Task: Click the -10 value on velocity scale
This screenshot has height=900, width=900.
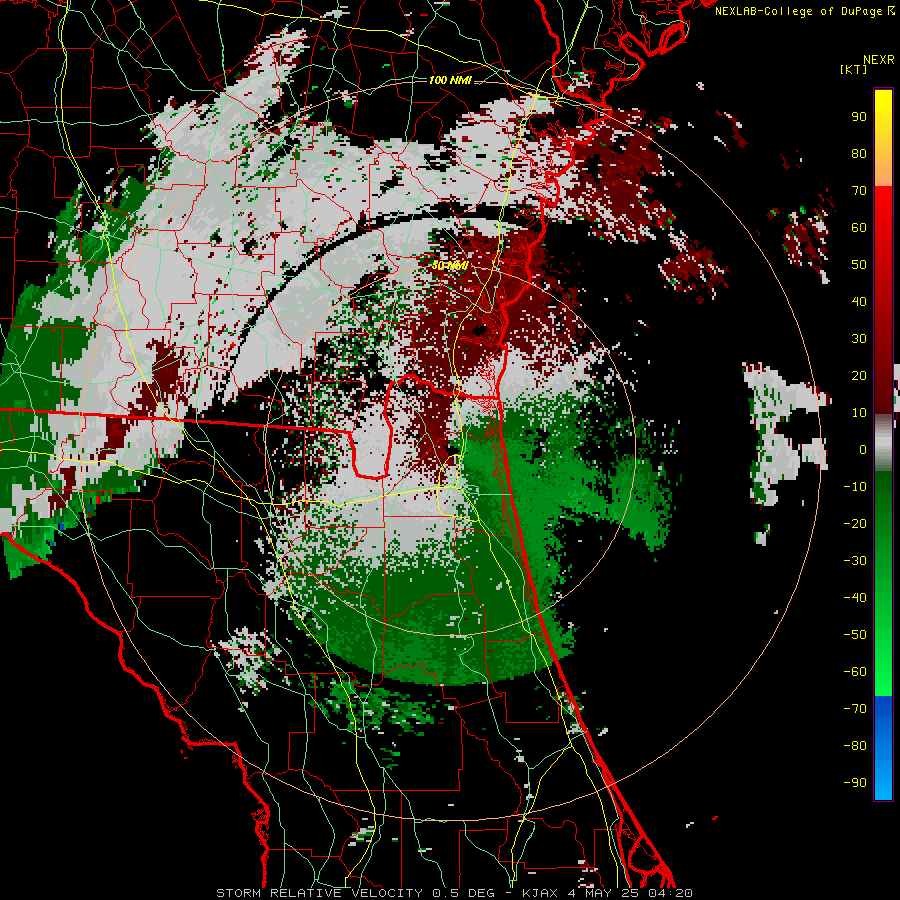Action: [855, 487]
